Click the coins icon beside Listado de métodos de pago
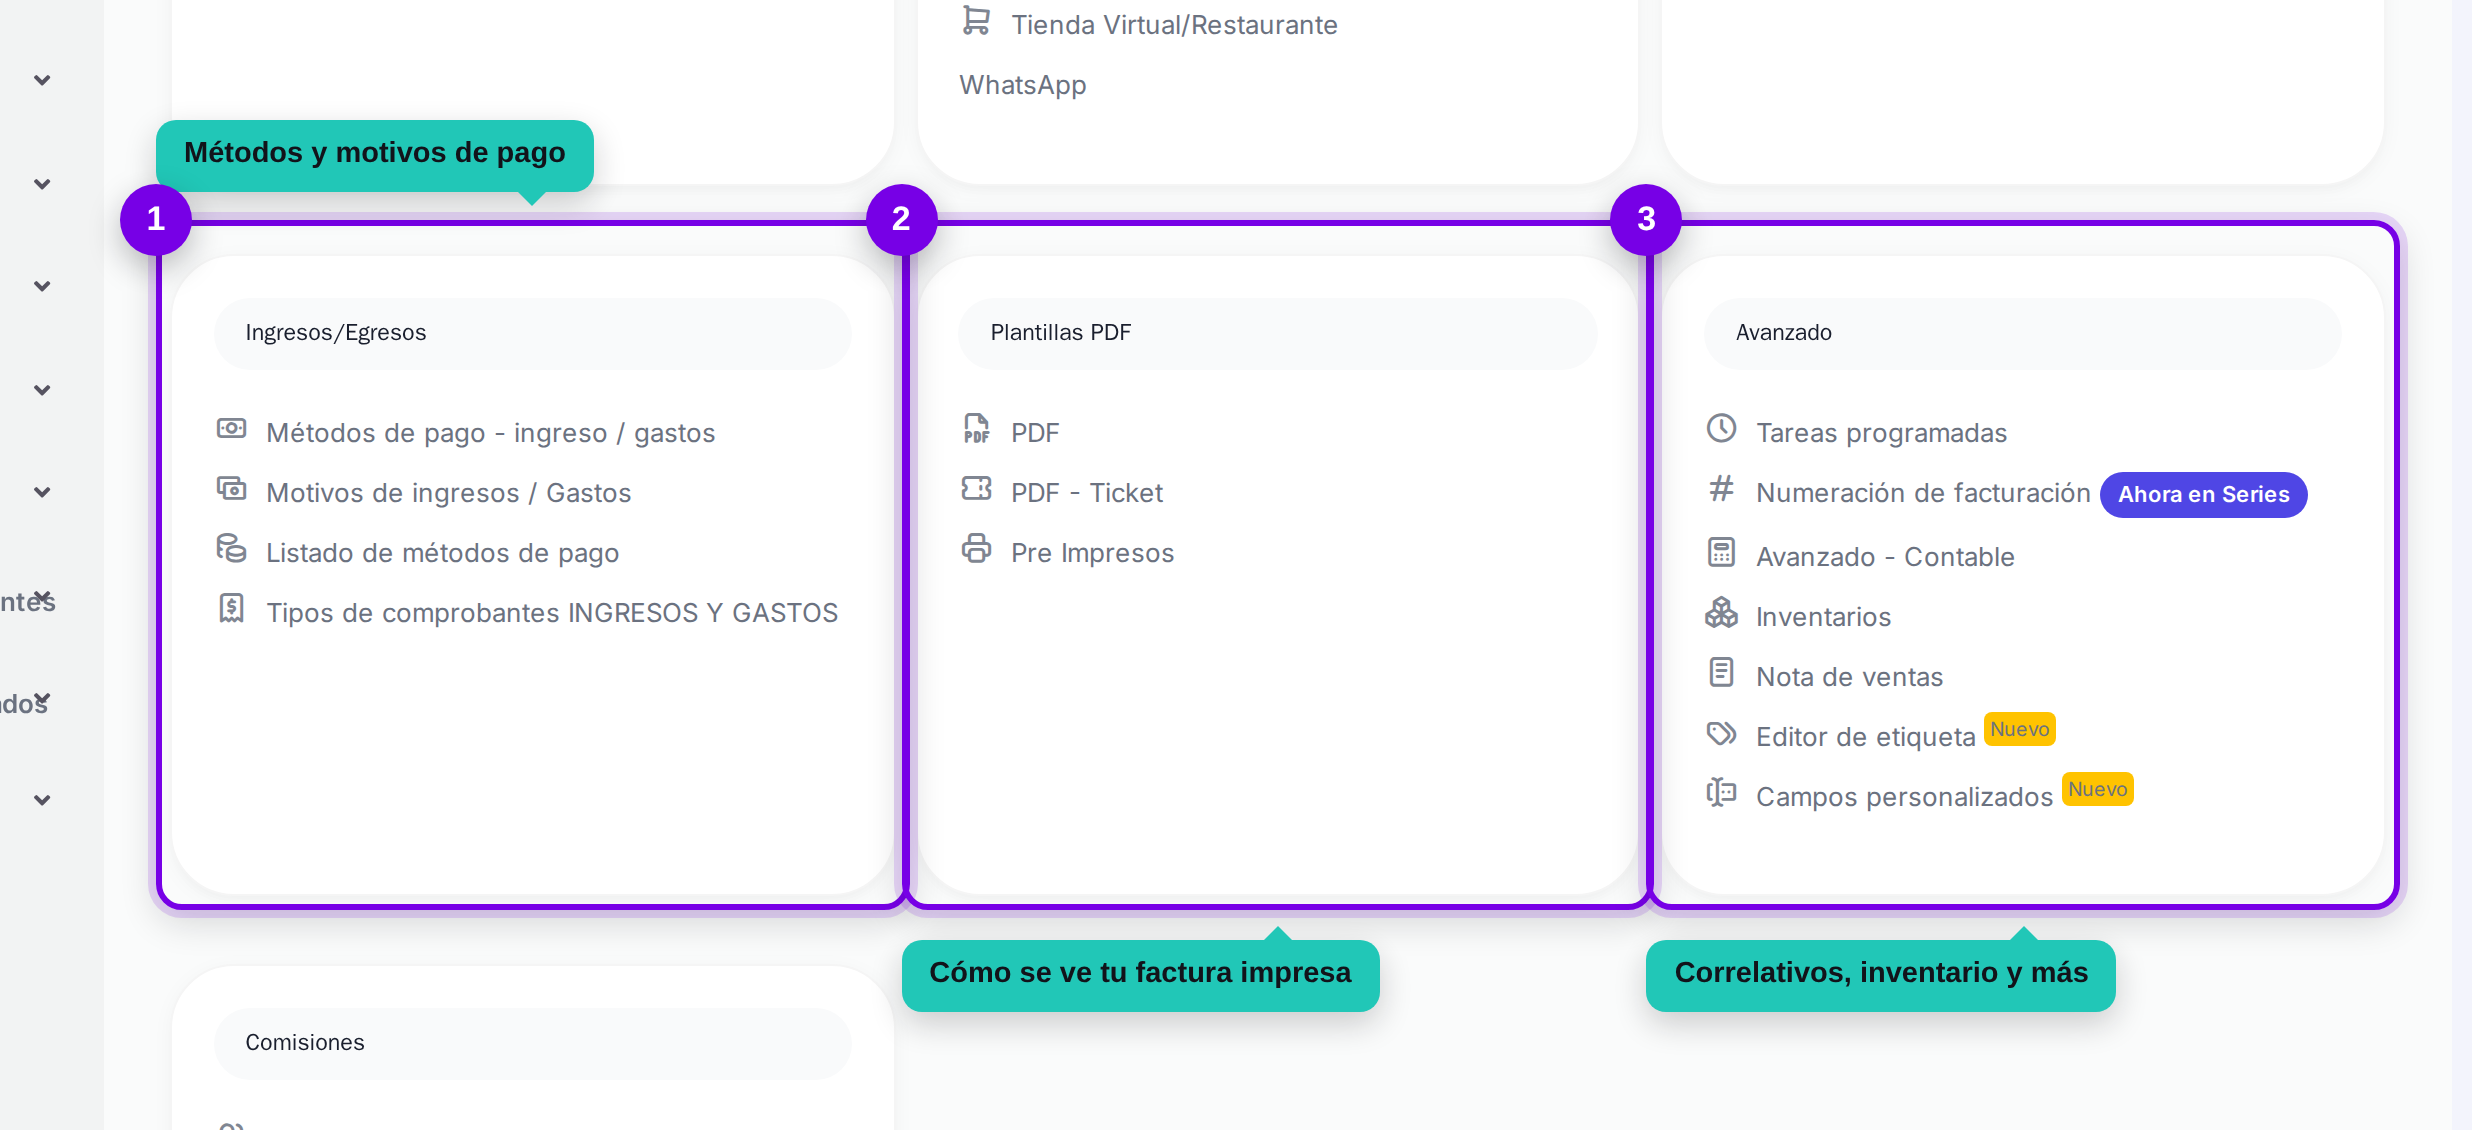 click(x=231, y=548)
